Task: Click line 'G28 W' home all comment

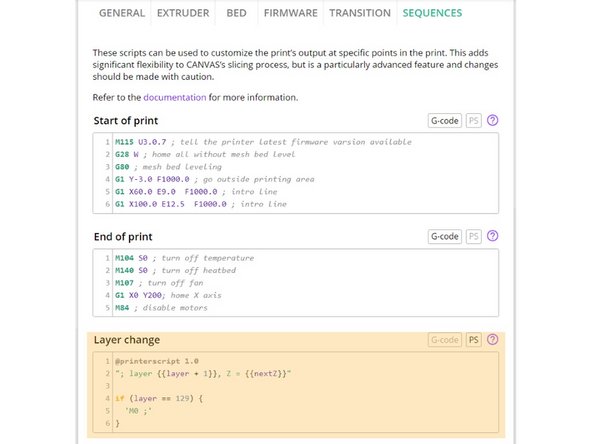Action: click(x=205, y=154)
